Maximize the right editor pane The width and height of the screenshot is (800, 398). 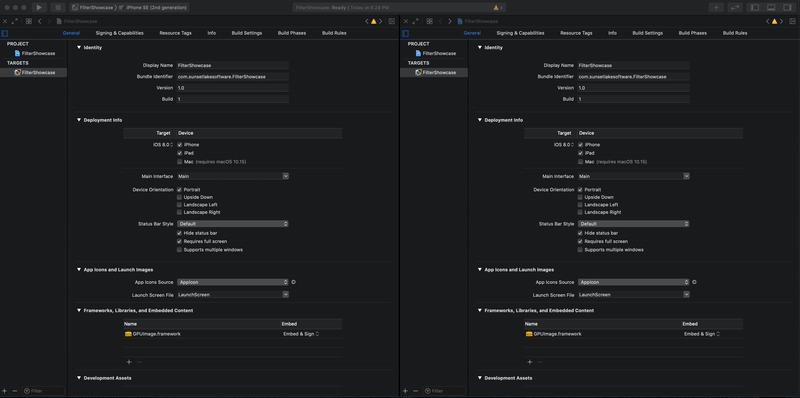click(x=415, y=21)
